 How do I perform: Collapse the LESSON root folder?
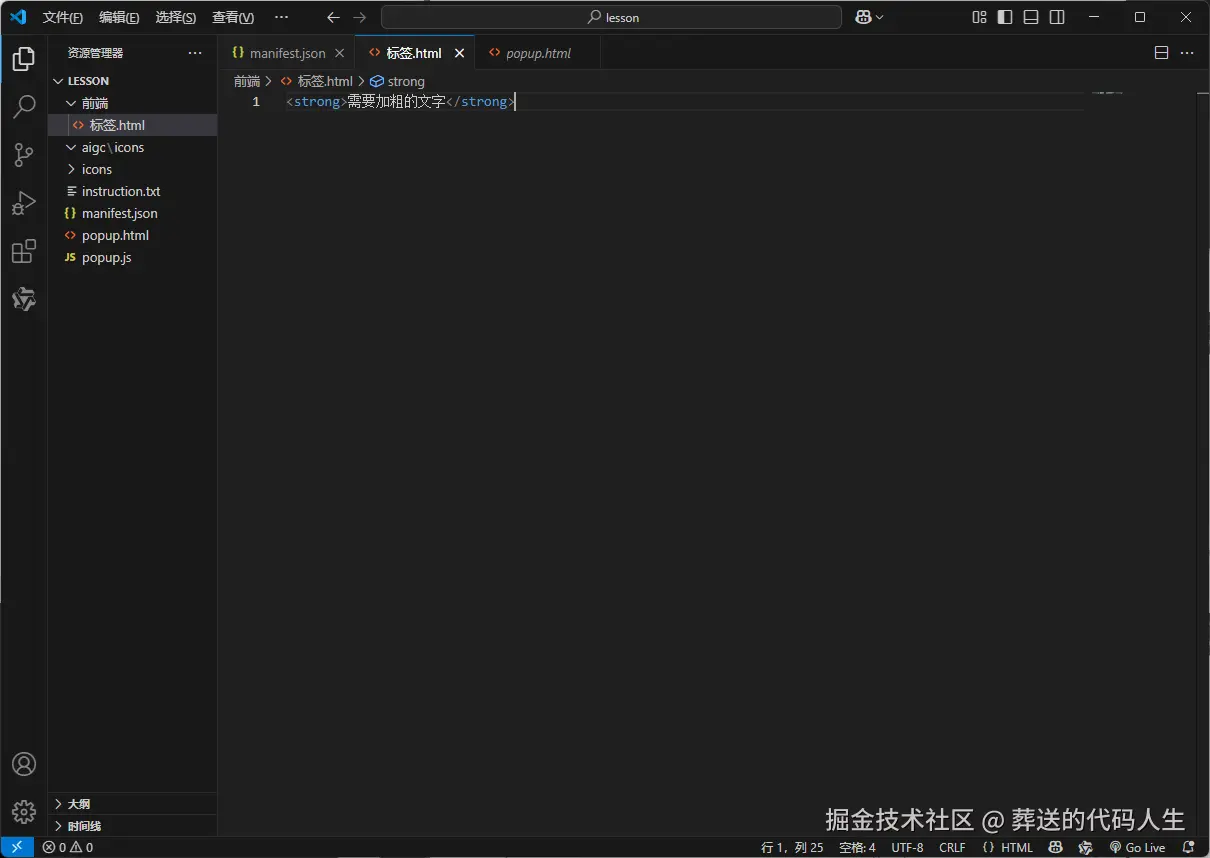(58, 81)
